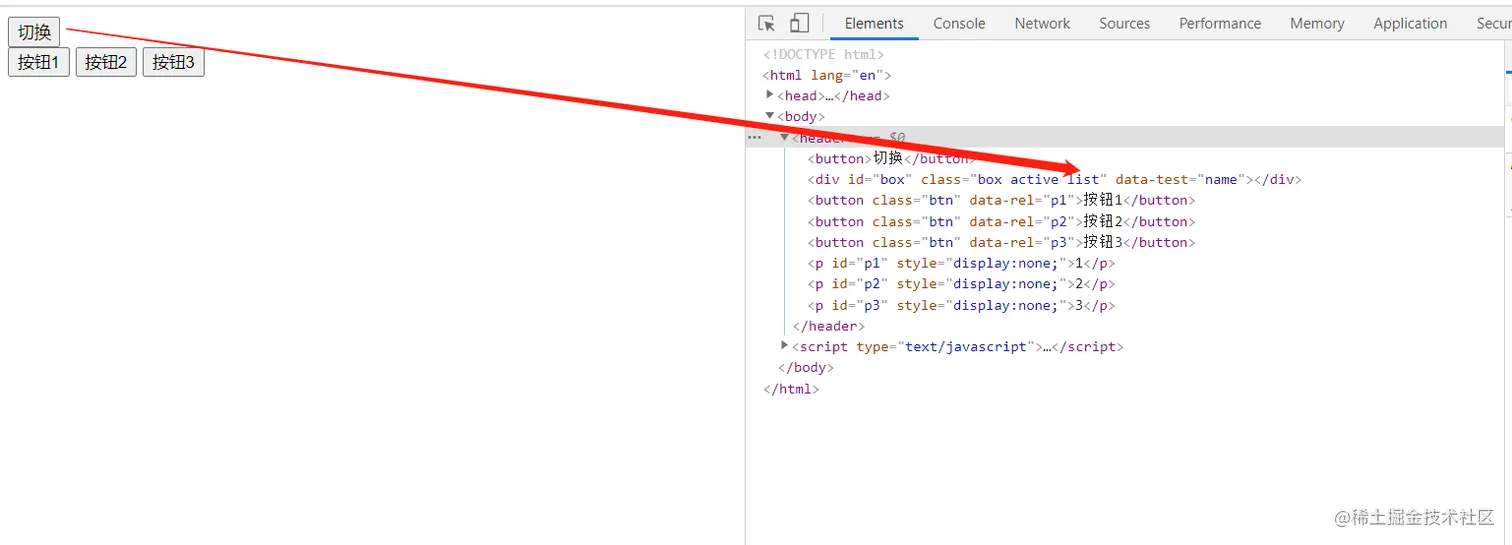
Task: Click the 按钮1 button
Action: pyautogui.click(x=39, y=62)
